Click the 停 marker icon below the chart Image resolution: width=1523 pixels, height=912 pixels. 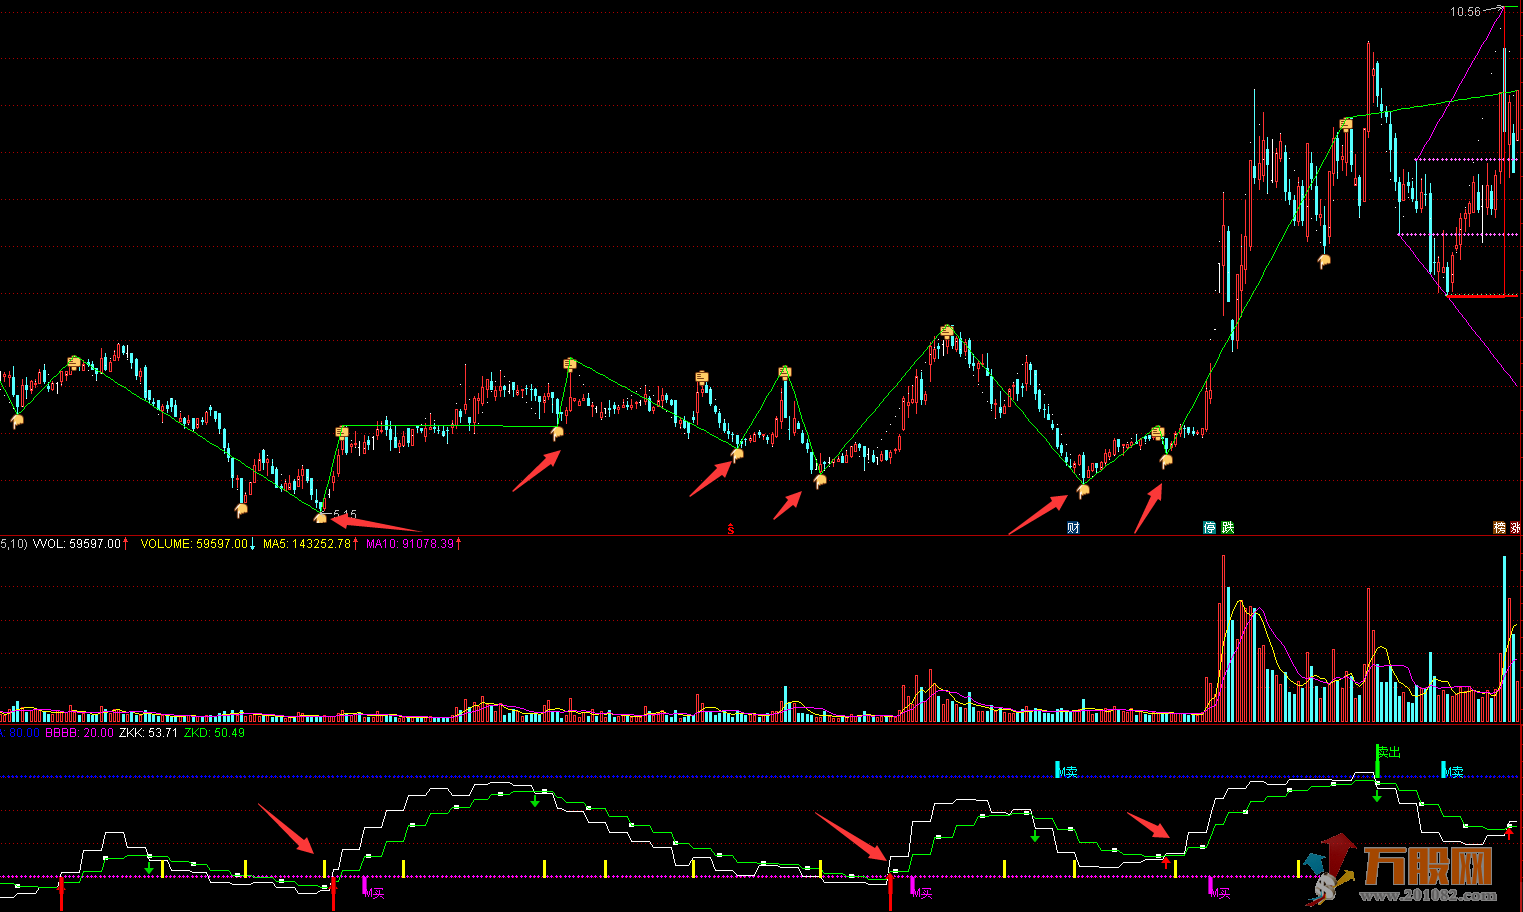point(1209,528)
